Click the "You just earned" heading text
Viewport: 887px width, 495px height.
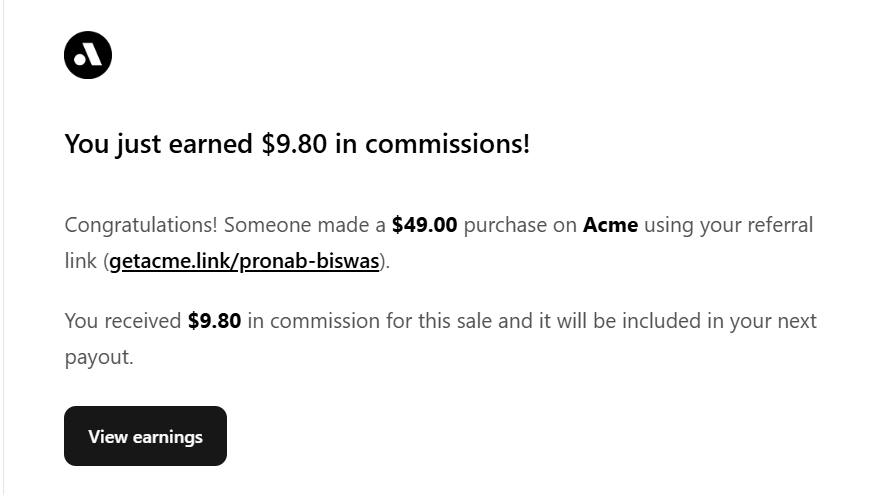tap(158, 144)
